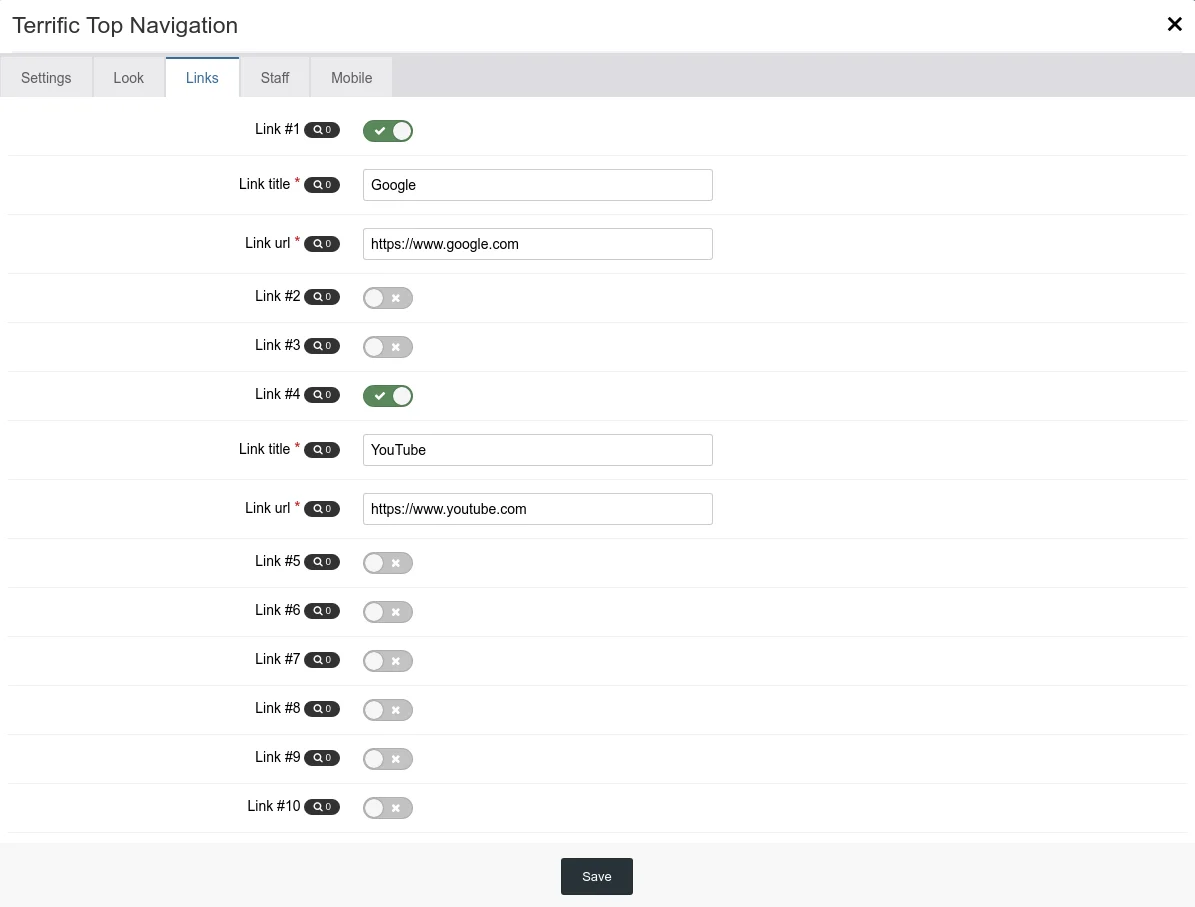This screenshot has height=907, width=1195.
Task: Click the search badge next to Link #4
Action: tap(322, 395)
